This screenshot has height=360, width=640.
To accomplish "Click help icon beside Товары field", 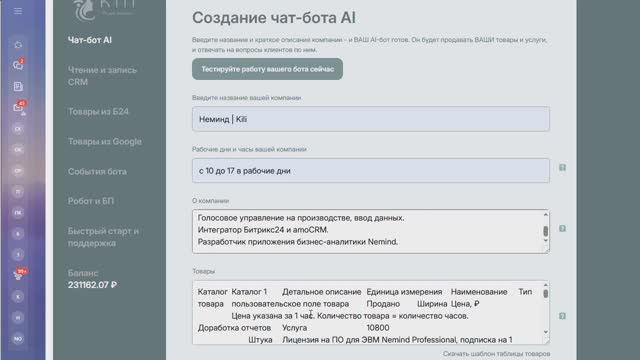I will 562,316.
